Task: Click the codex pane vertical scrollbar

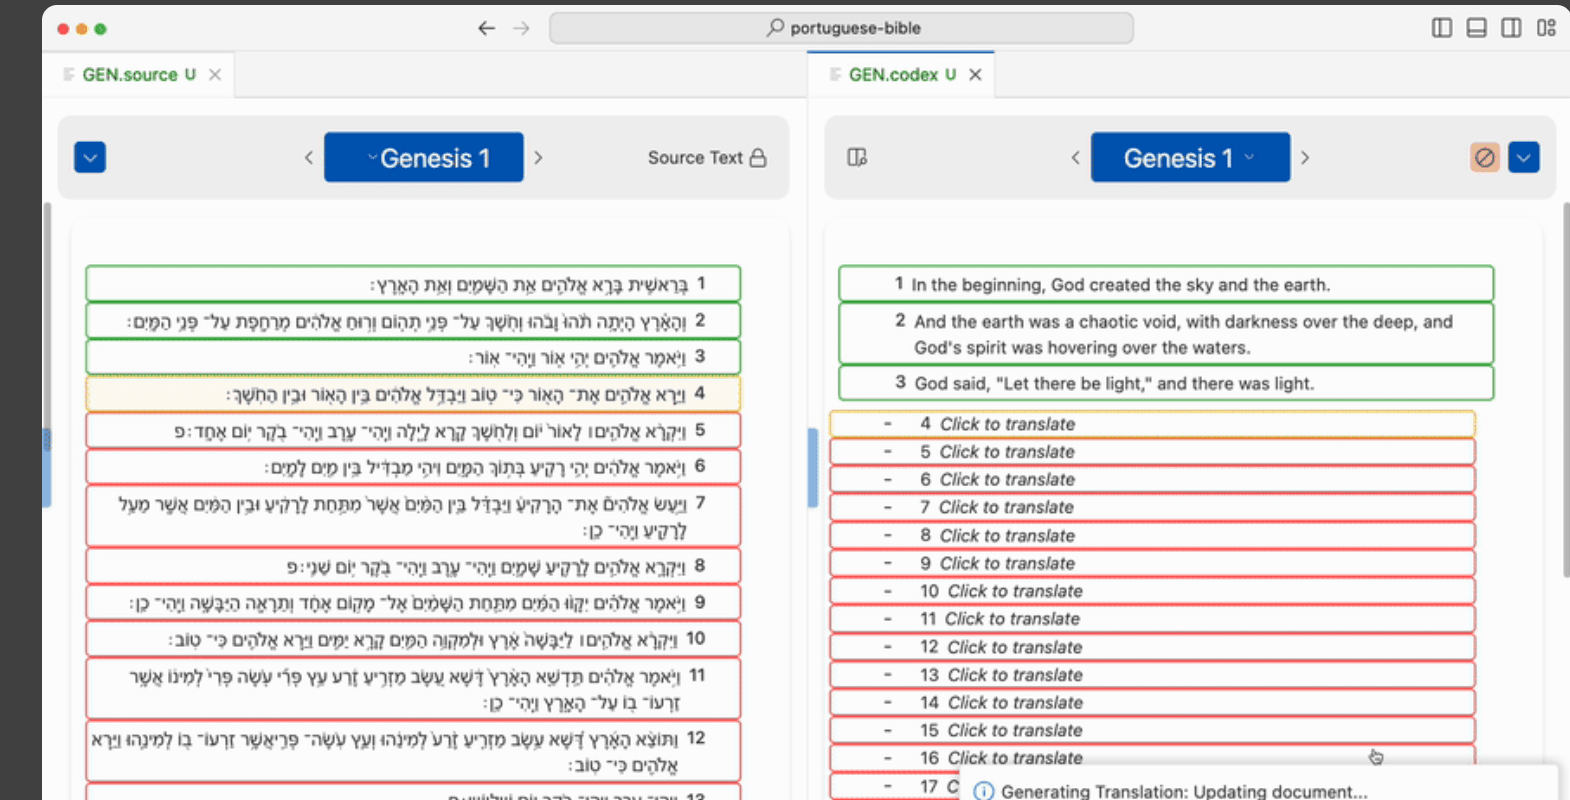Action: pyautogui.click(x=1565, y=390)
